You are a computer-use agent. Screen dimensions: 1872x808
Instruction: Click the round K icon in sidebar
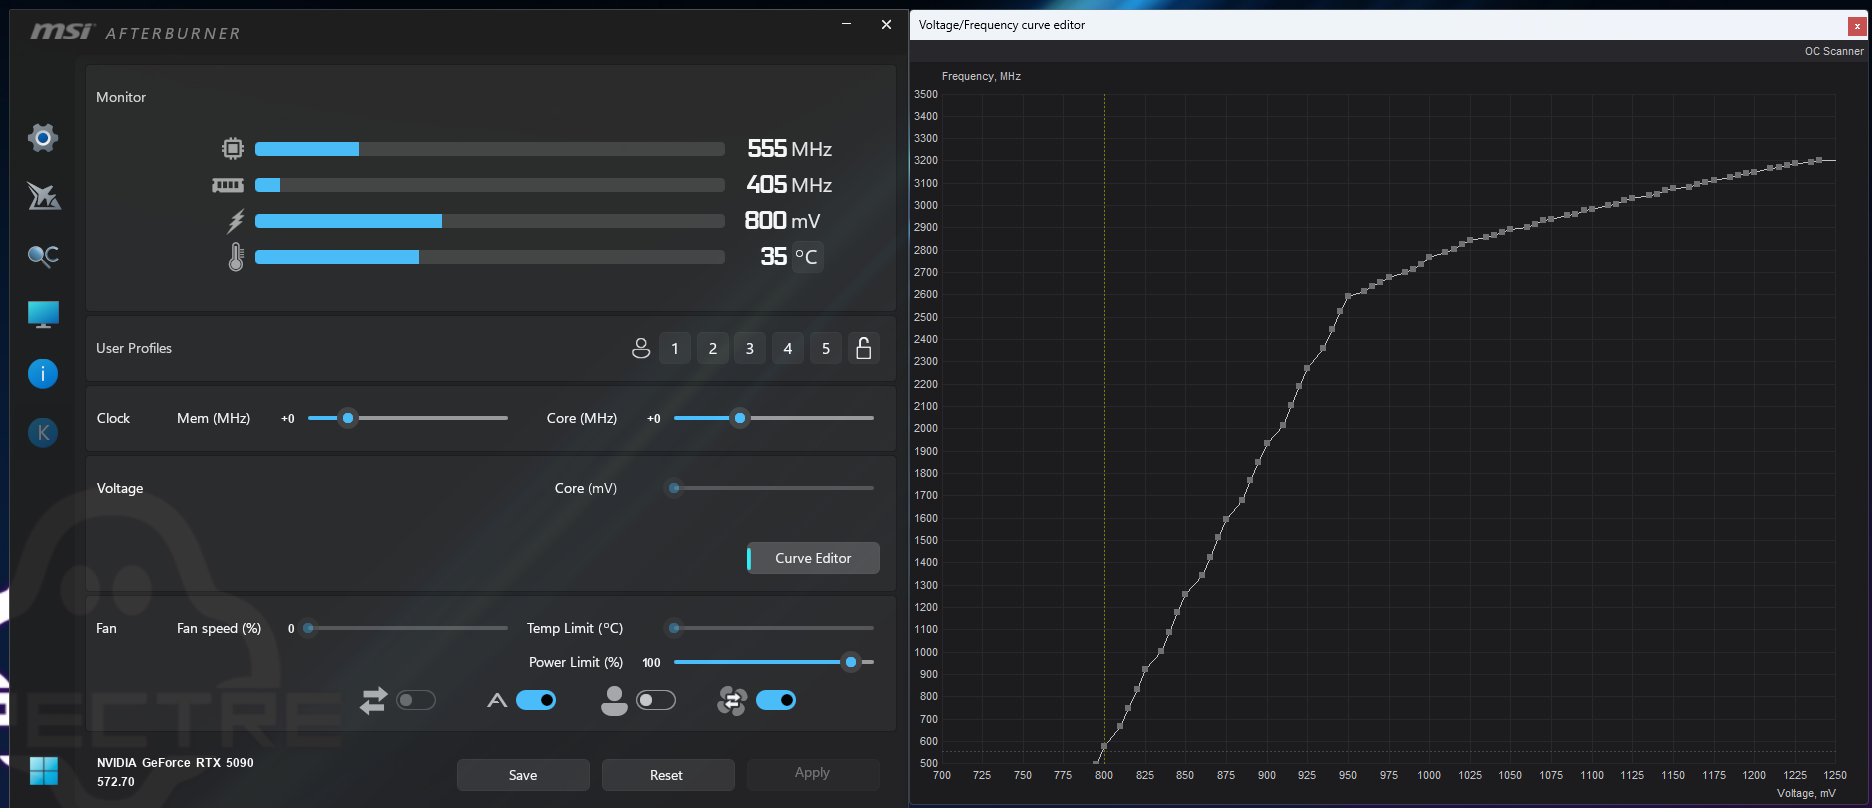(43, 433)
